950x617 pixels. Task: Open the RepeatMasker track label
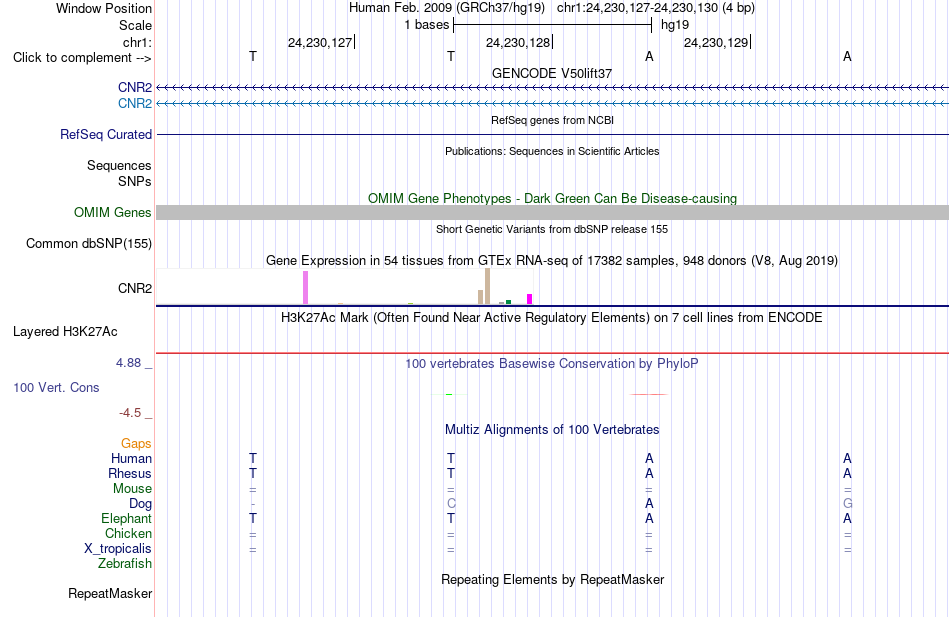click(x=110, y=593)
